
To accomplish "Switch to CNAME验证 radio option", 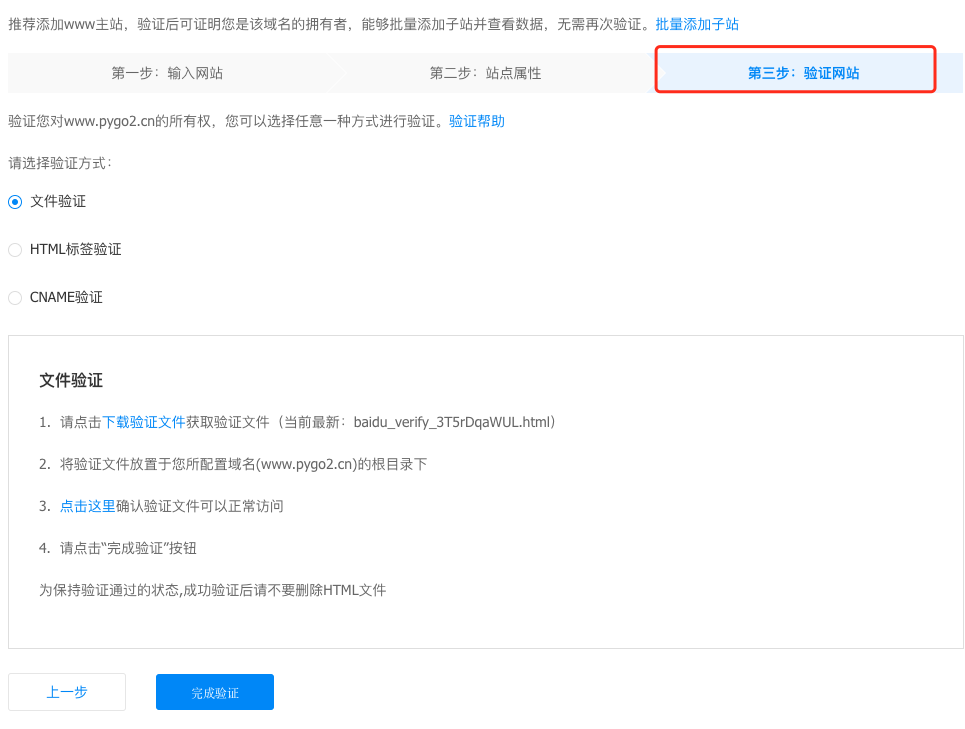I will point(15,297).
